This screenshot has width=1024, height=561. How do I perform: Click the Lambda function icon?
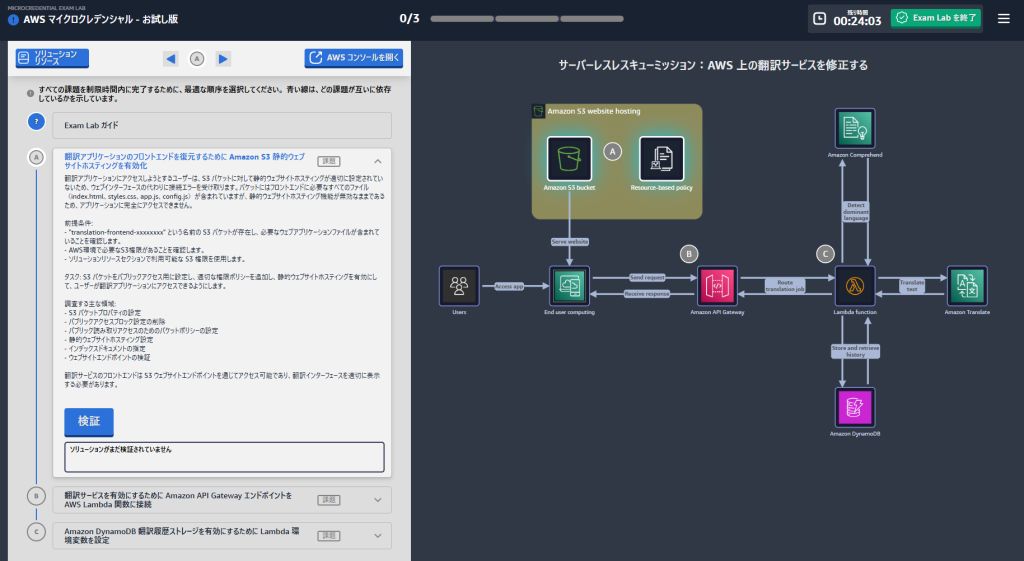(855, 285)
